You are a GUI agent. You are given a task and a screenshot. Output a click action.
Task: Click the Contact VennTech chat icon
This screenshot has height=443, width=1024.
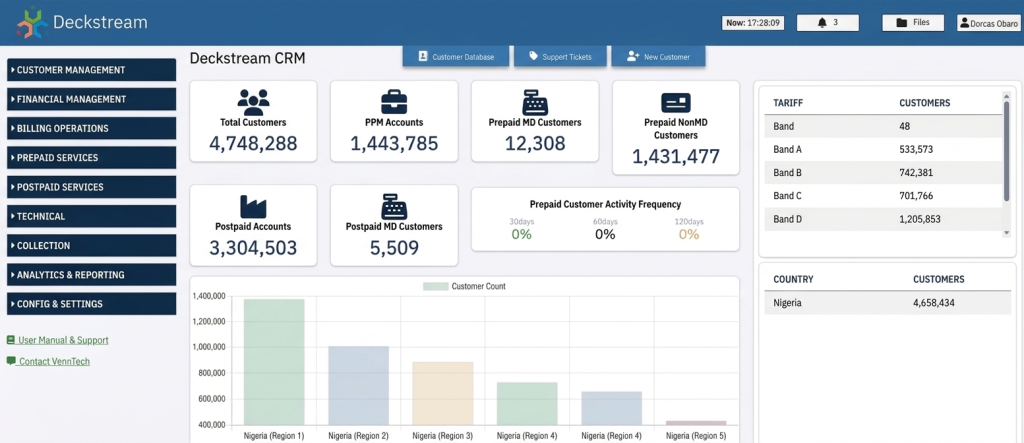[10, 361]
